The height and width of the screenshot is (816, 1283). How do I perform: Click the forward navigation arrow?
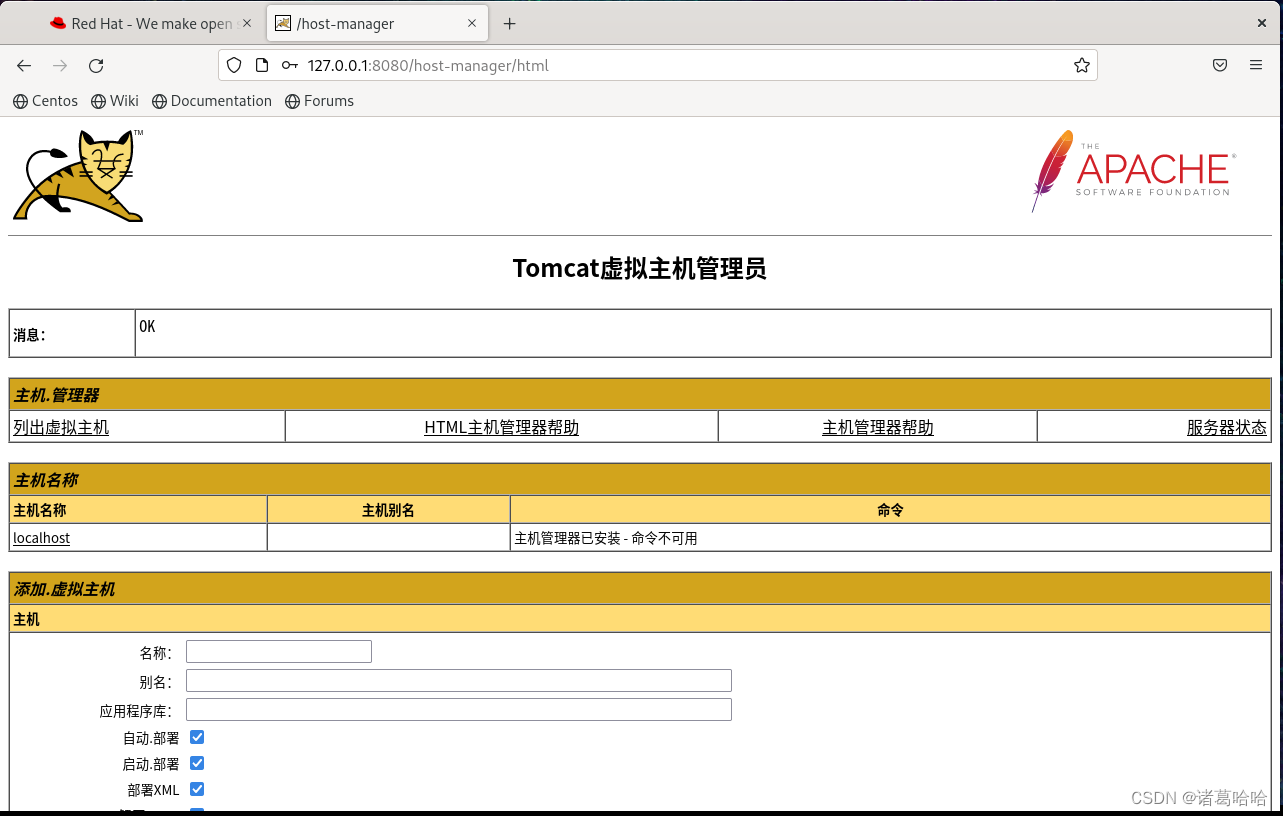tap(60, 66)
